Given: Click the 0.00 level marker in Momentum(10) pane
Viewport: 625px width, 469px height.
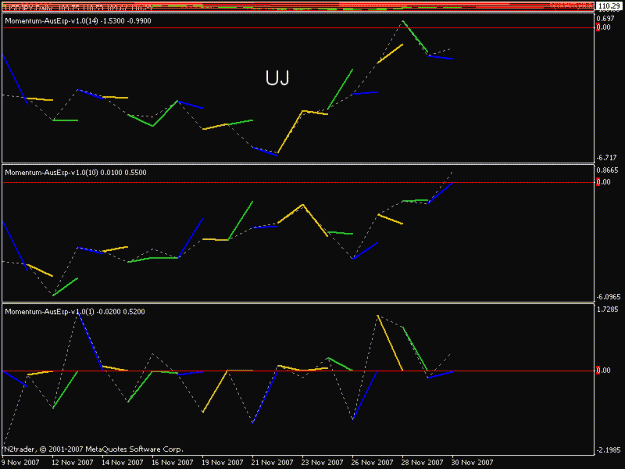Looking at the screenshot, I should 603,182.
